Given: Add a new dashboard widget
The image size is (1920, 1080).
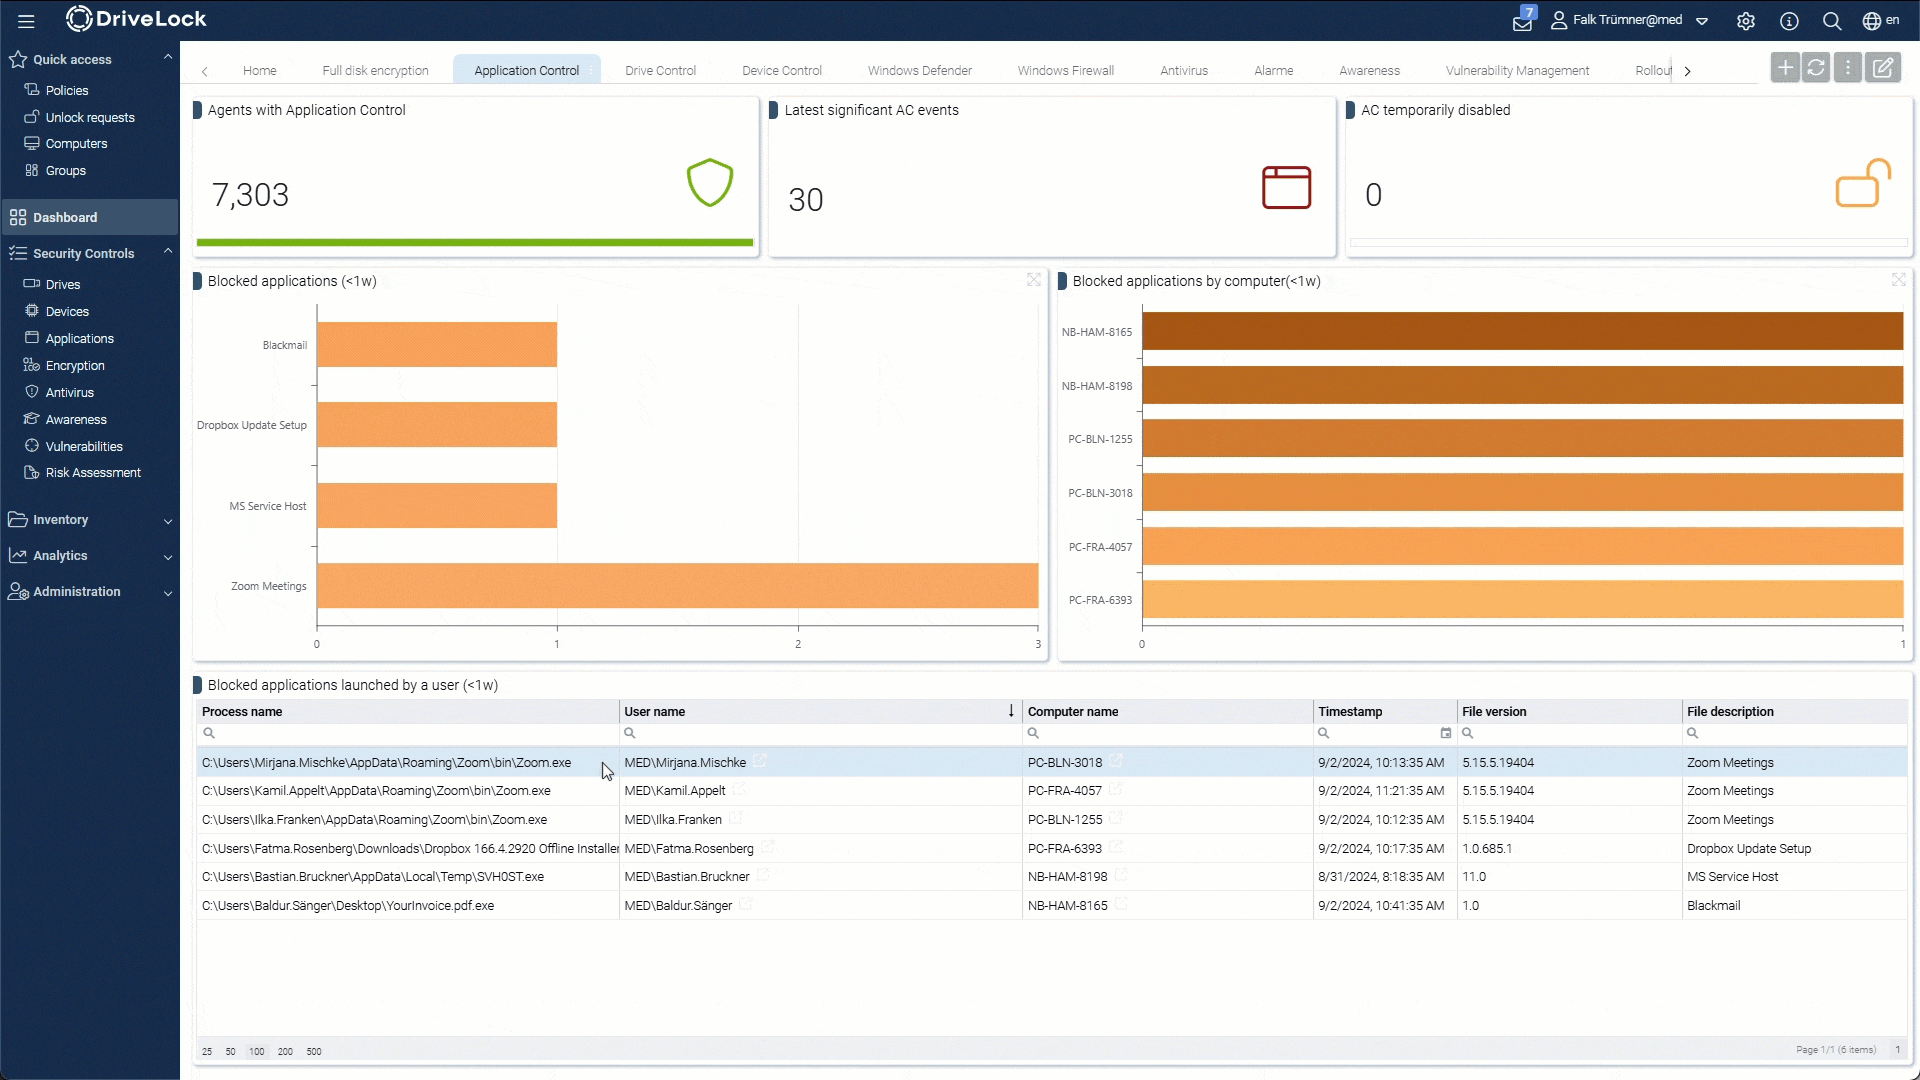Looking at the screenshot, I should pos(1786,67).
